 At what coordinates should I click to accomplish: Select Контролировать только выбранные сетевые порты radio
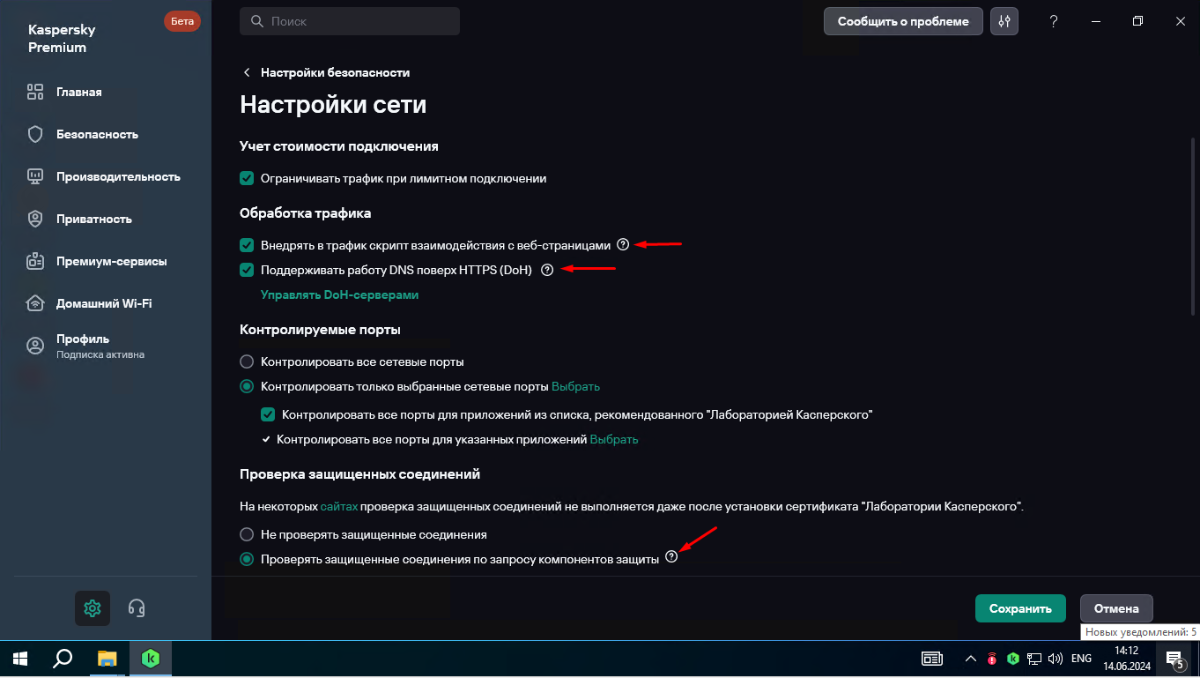[x=247, y=386]
